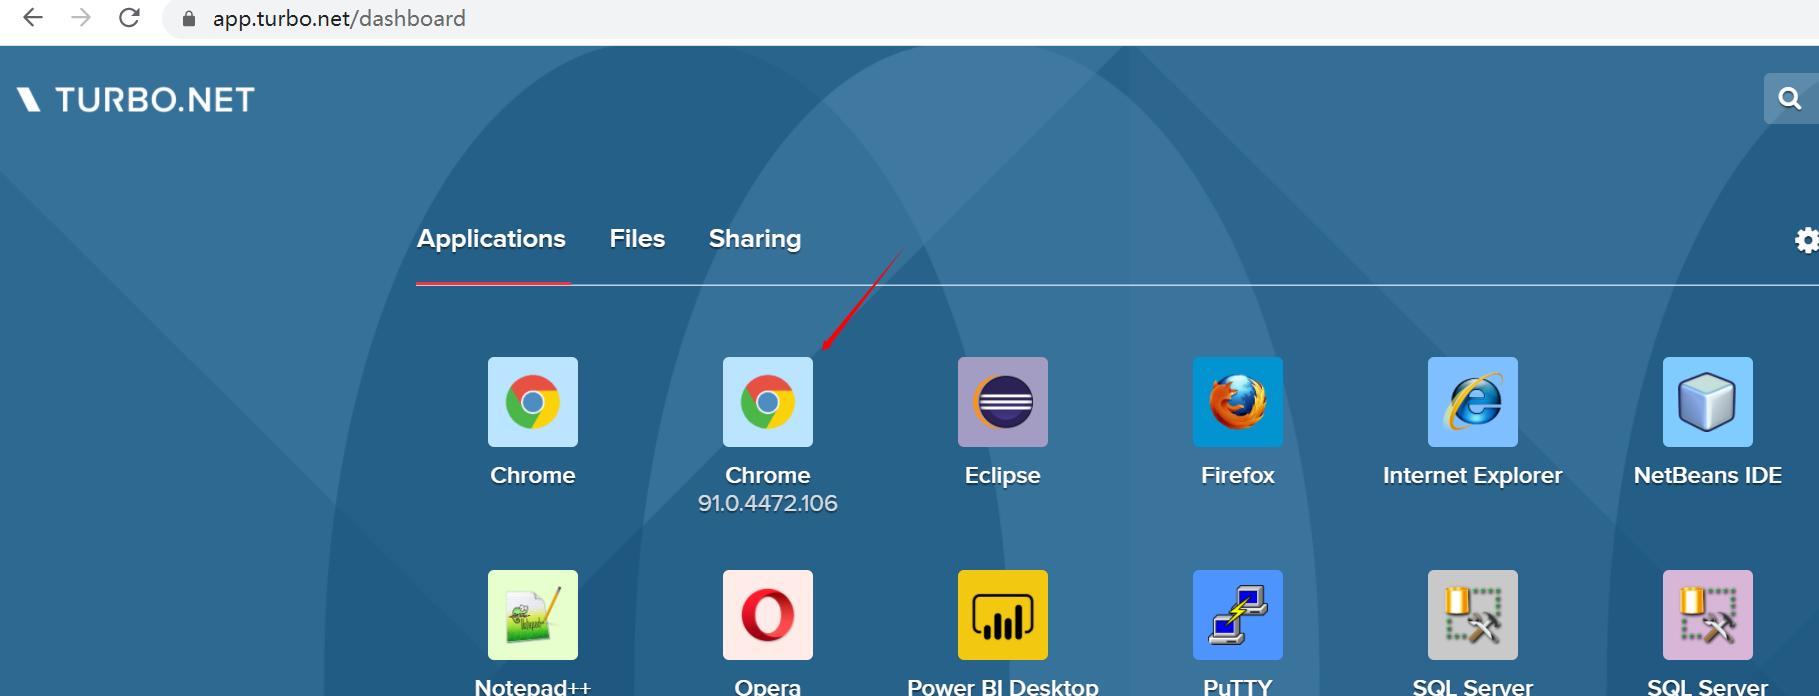Launch the Eclipse application
The height and width of the screenshot is (696, 1819).
(1003, 402)
